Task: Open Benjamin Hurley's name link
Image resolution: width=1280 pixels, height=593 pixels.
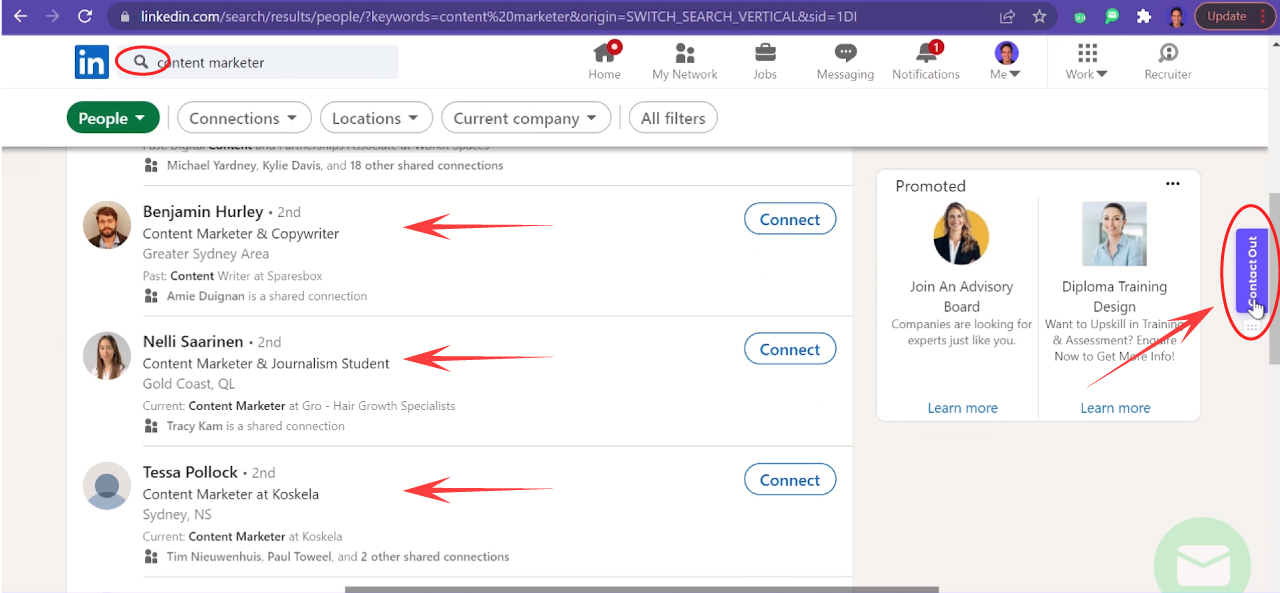Action: pos(203,211)
